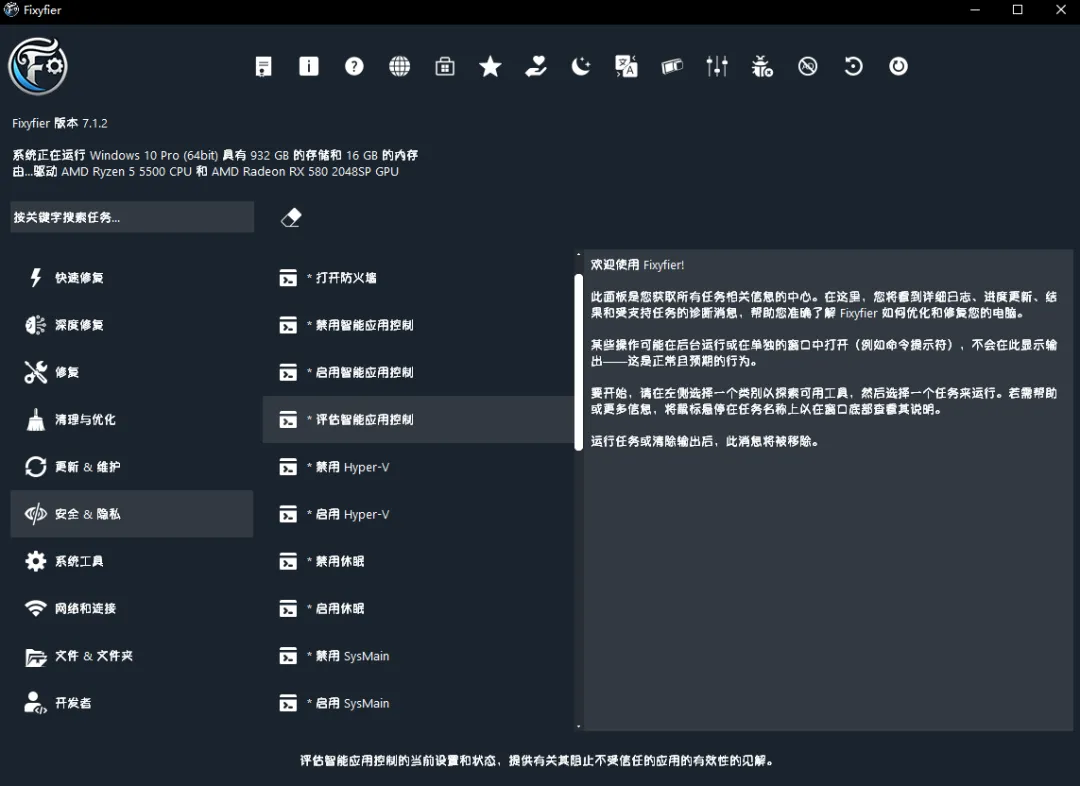
Task: Open the 网络和连接 category
Action: (132, 608)
